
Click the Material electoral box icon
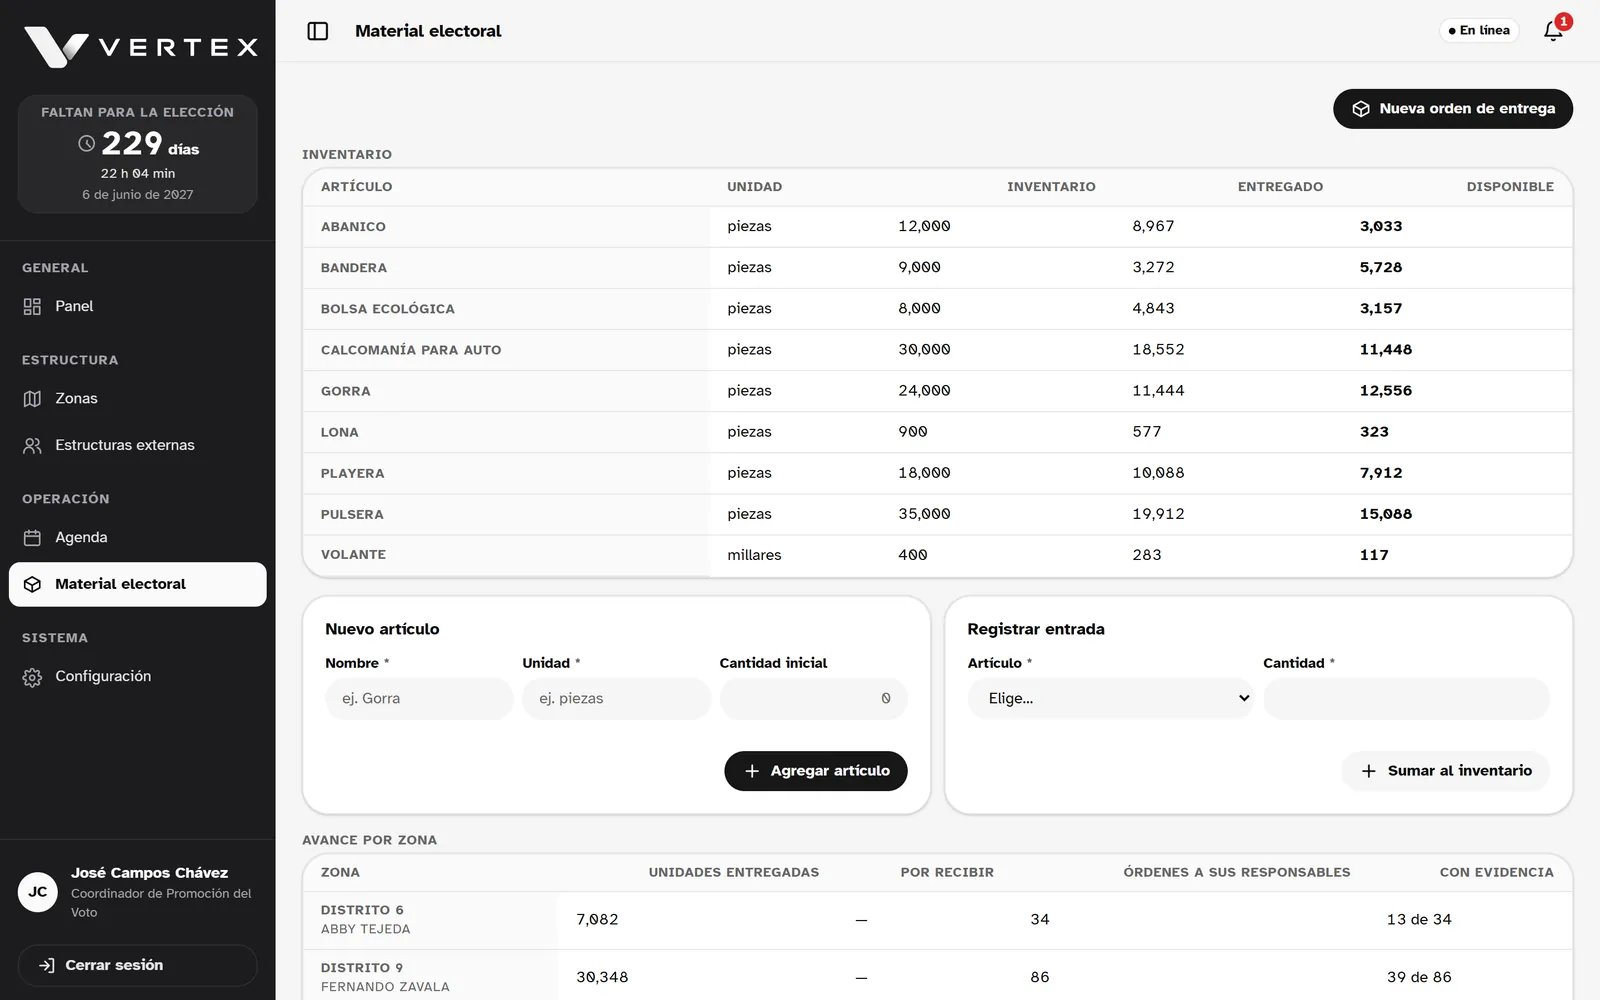pyautogui.click(x=32, y=584)
